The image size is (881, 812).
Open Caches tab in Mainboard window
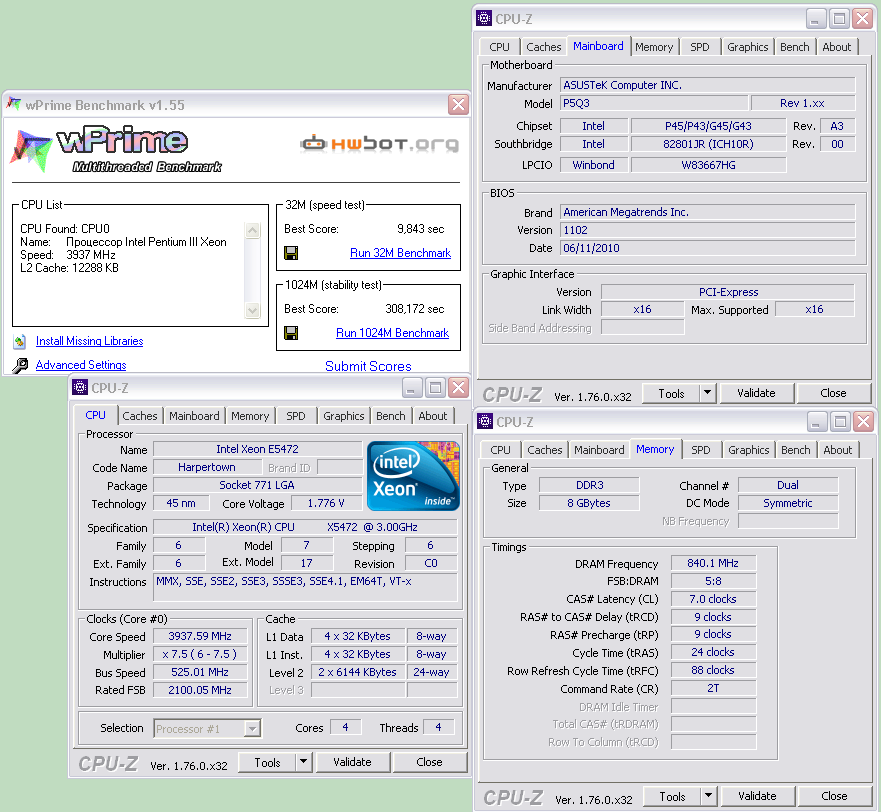[x=544, y=47]
